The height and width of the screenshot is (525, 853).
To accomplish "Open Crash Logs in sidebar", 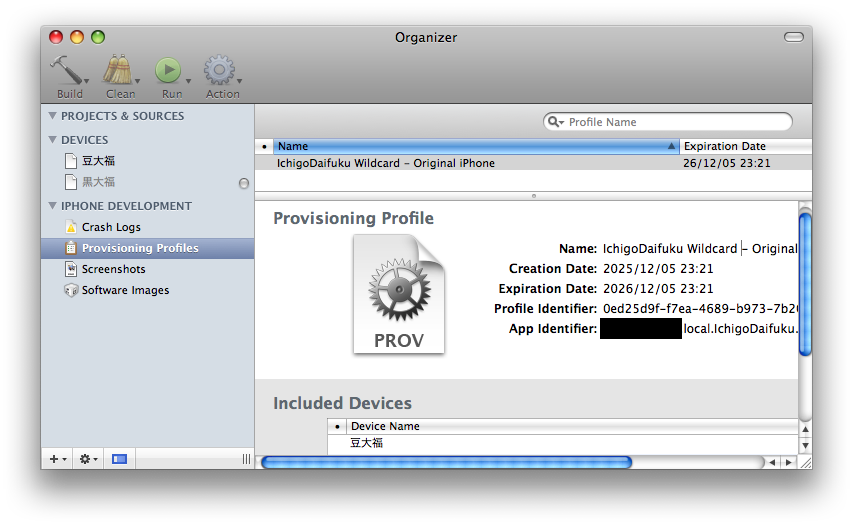I will coord(110,227).
